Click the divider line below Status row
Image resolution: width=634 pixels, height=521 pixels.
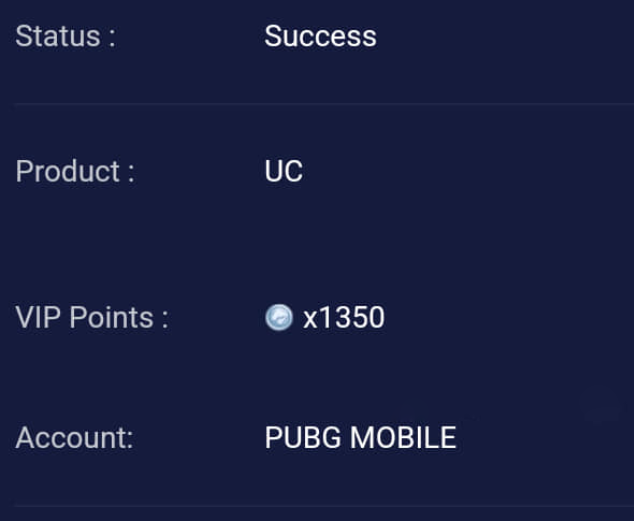click(x=323, y=104)
